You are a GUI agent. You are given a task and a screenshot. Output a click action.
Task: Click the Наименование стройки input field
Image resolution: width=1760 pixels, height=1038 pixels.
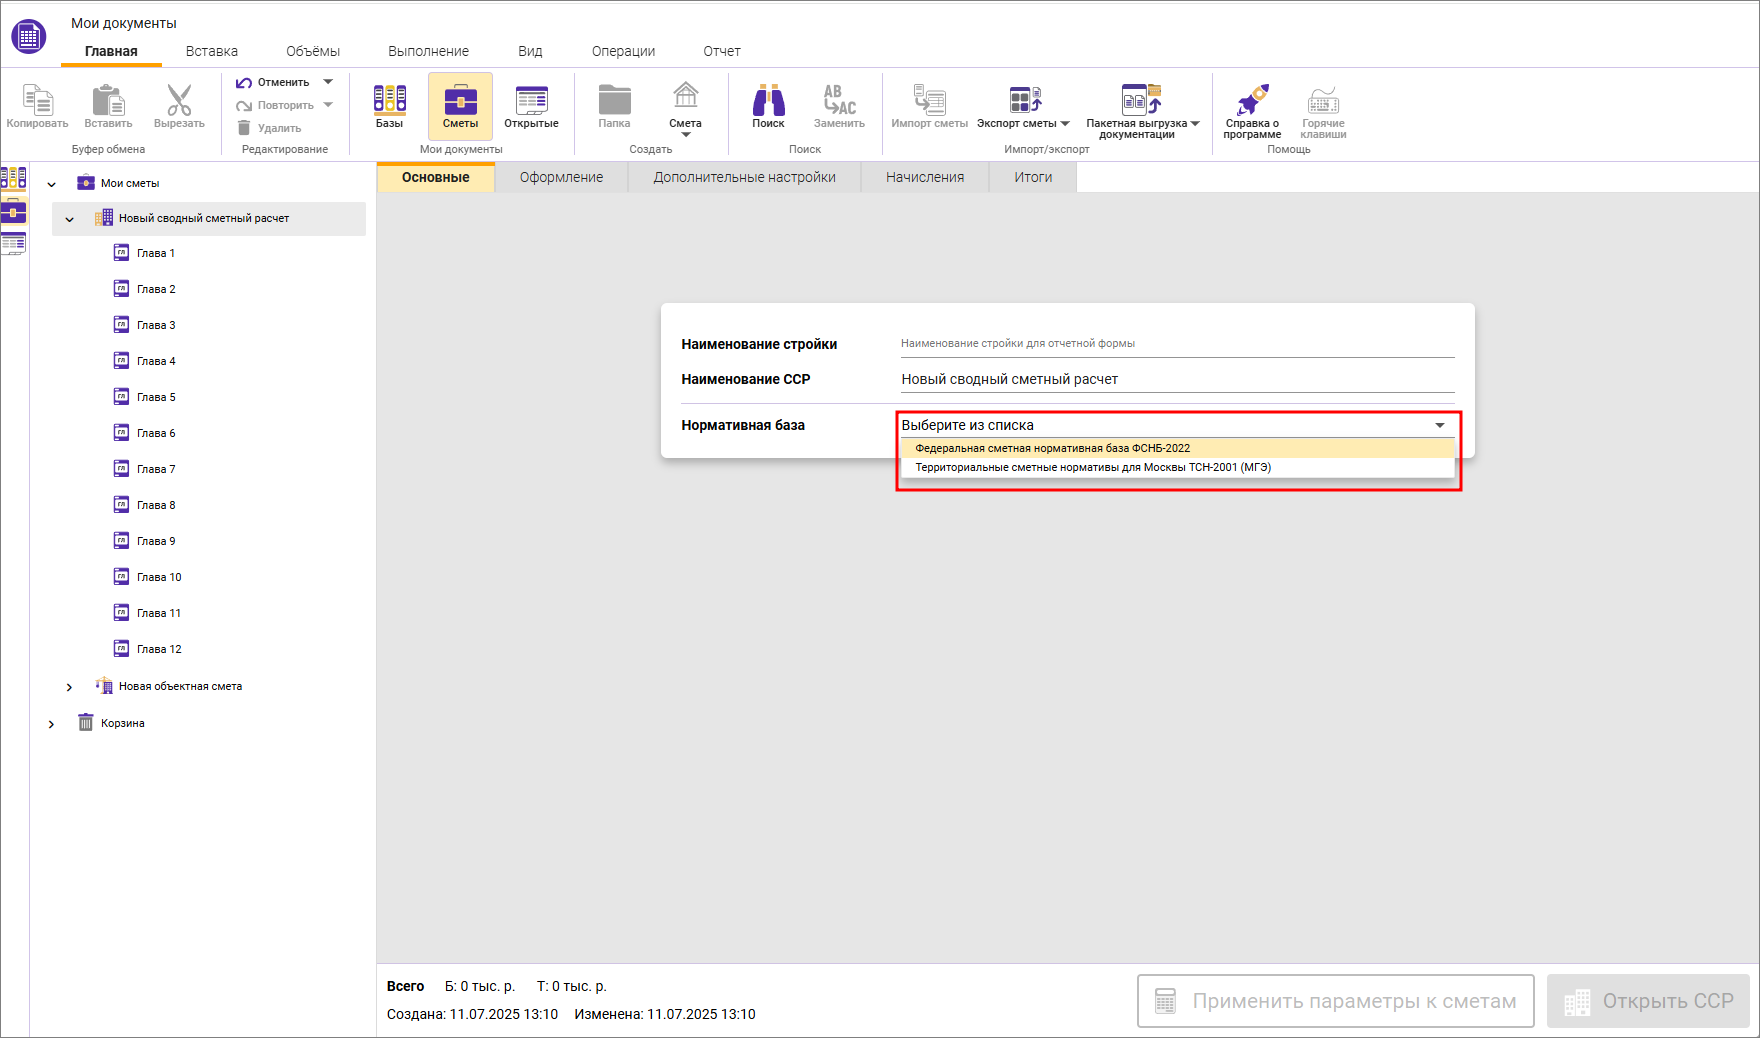click(x=1176, y=344)
